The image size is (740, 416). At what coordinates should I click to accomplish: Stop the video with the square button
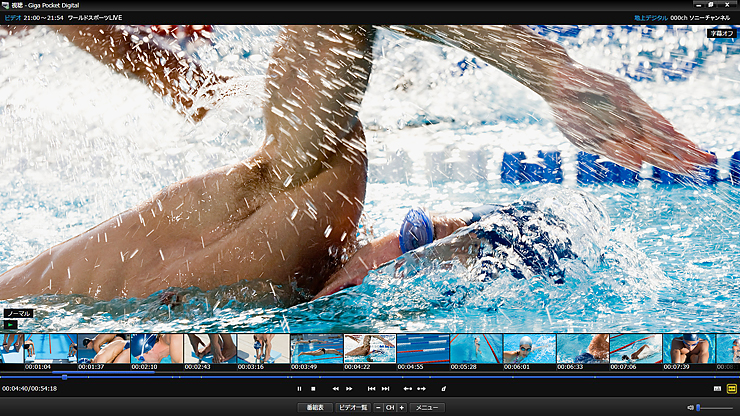pos(313,388)
